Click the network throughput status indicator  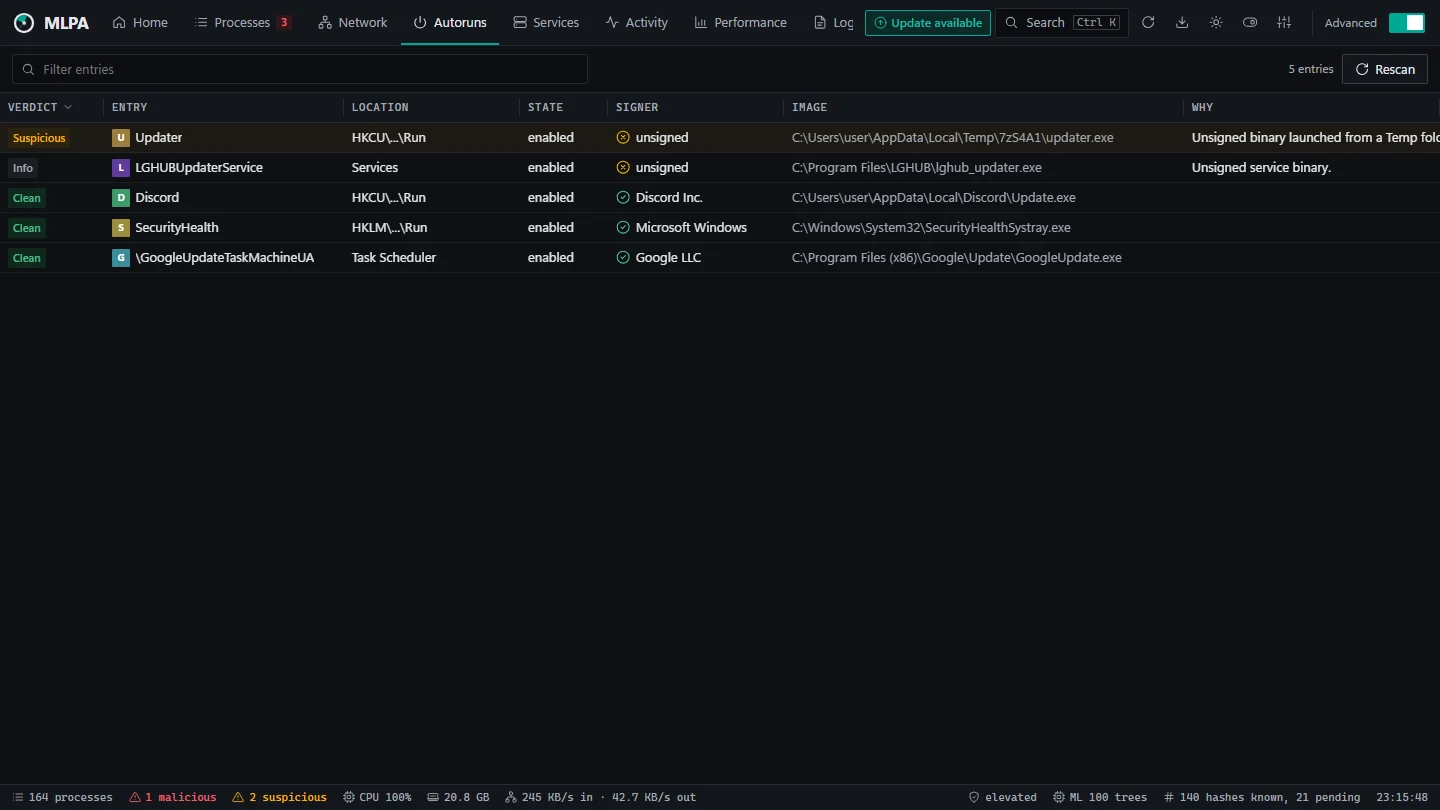601,798
